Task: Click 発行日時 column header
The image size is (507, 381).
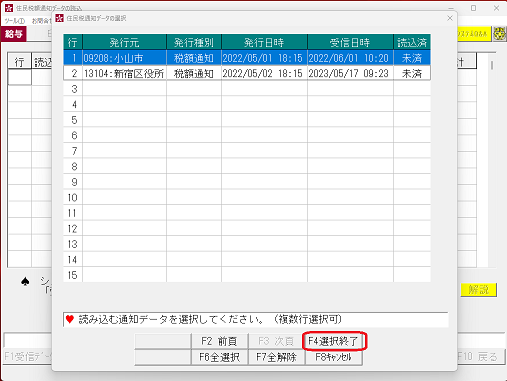Action: [x=264, y=42]
